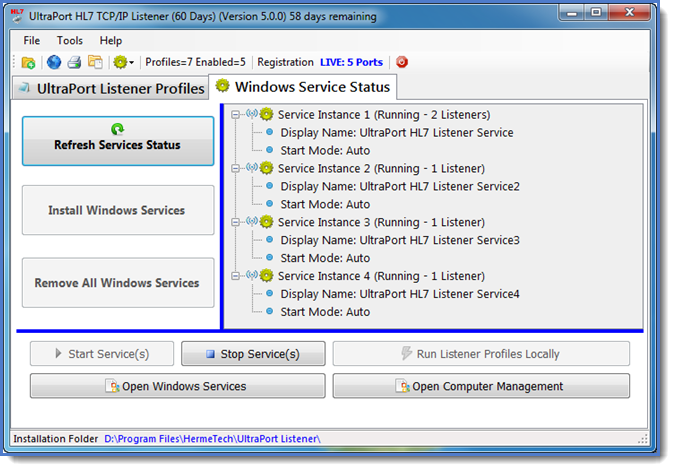Click Profiles=7 Enabled=5 toolbar text
Viewport: 675px width, 471px height.
pos(195,62)
